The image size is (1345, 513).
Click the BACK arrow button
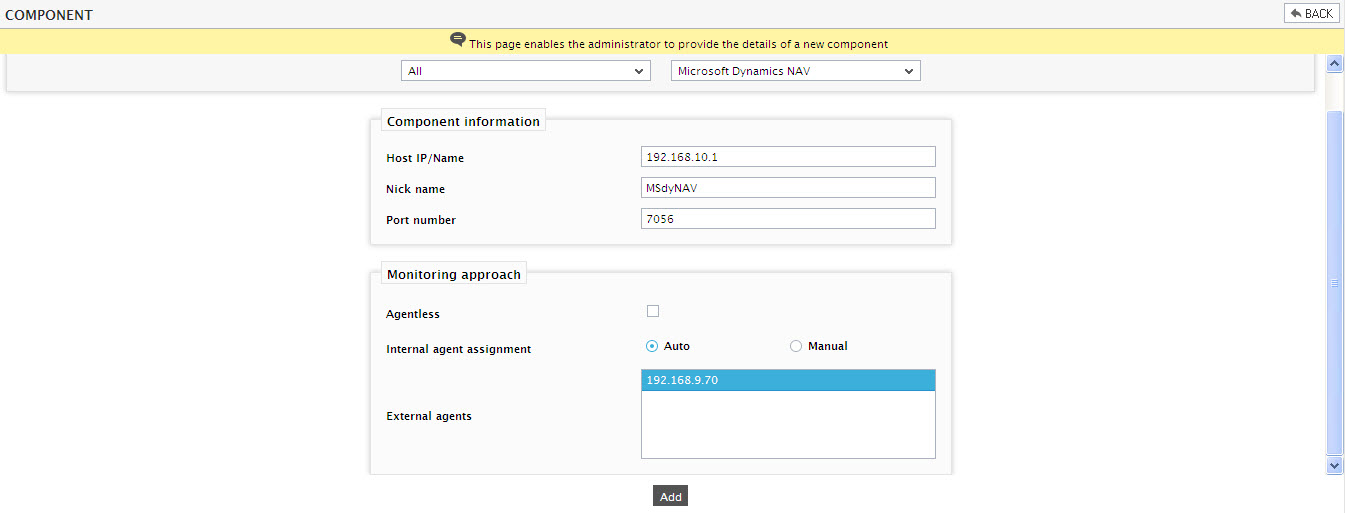click(x=1311, y=13)
